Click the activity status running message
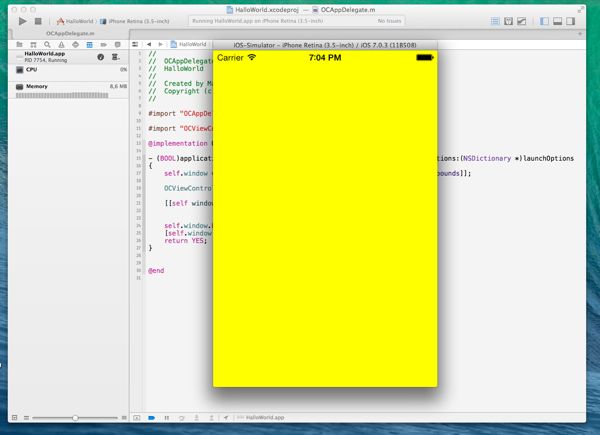This screenshot has height=435, width=600. [x=258, y=21]
